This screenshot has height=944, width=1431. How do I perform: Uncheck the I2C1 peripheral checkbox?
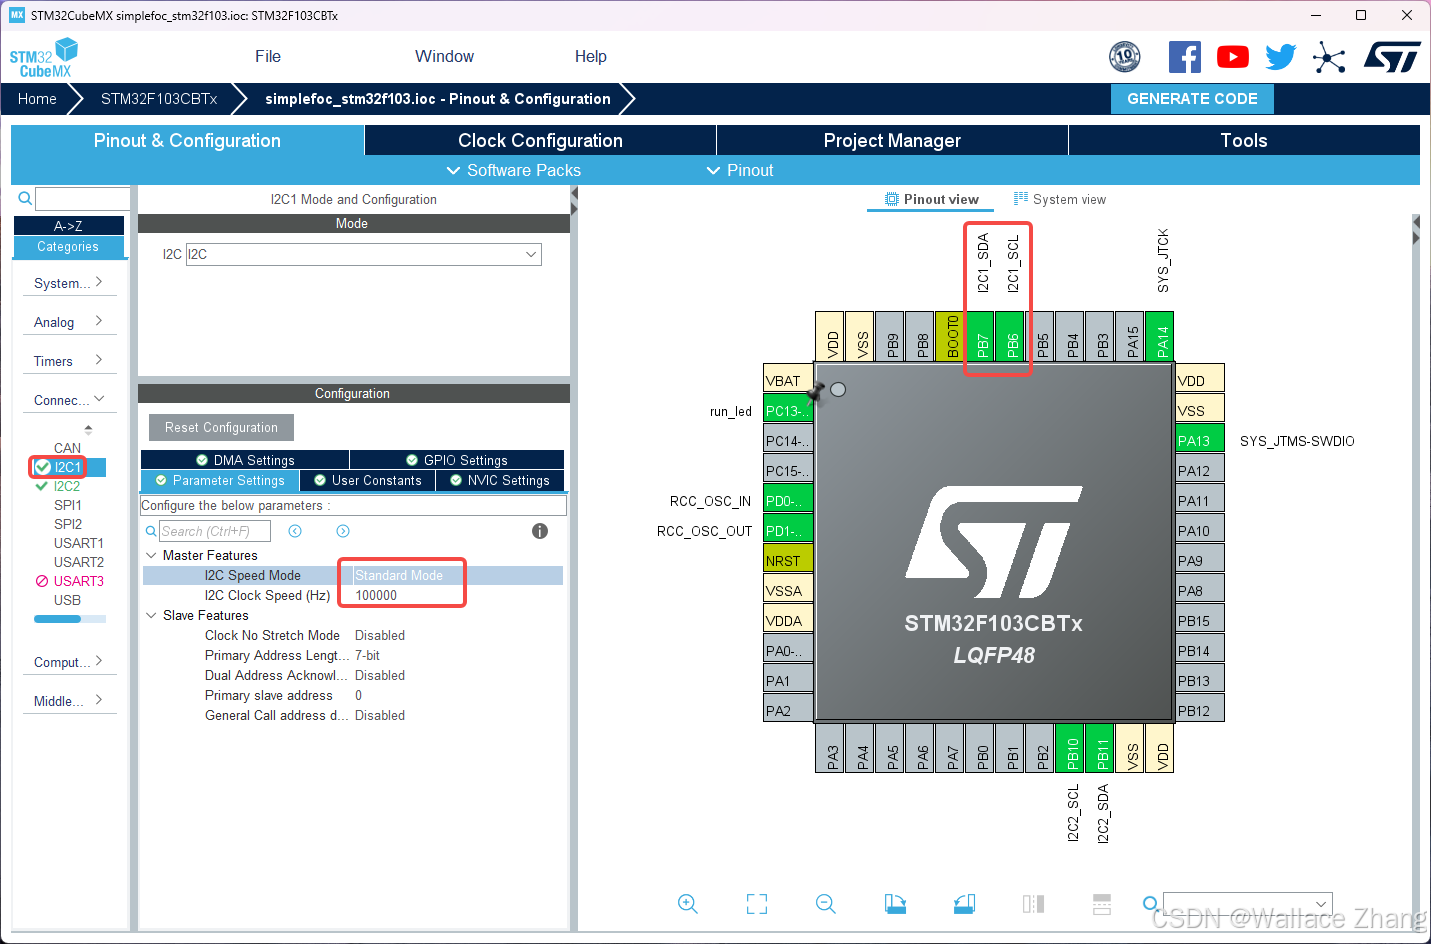click(x=44, y=467)
